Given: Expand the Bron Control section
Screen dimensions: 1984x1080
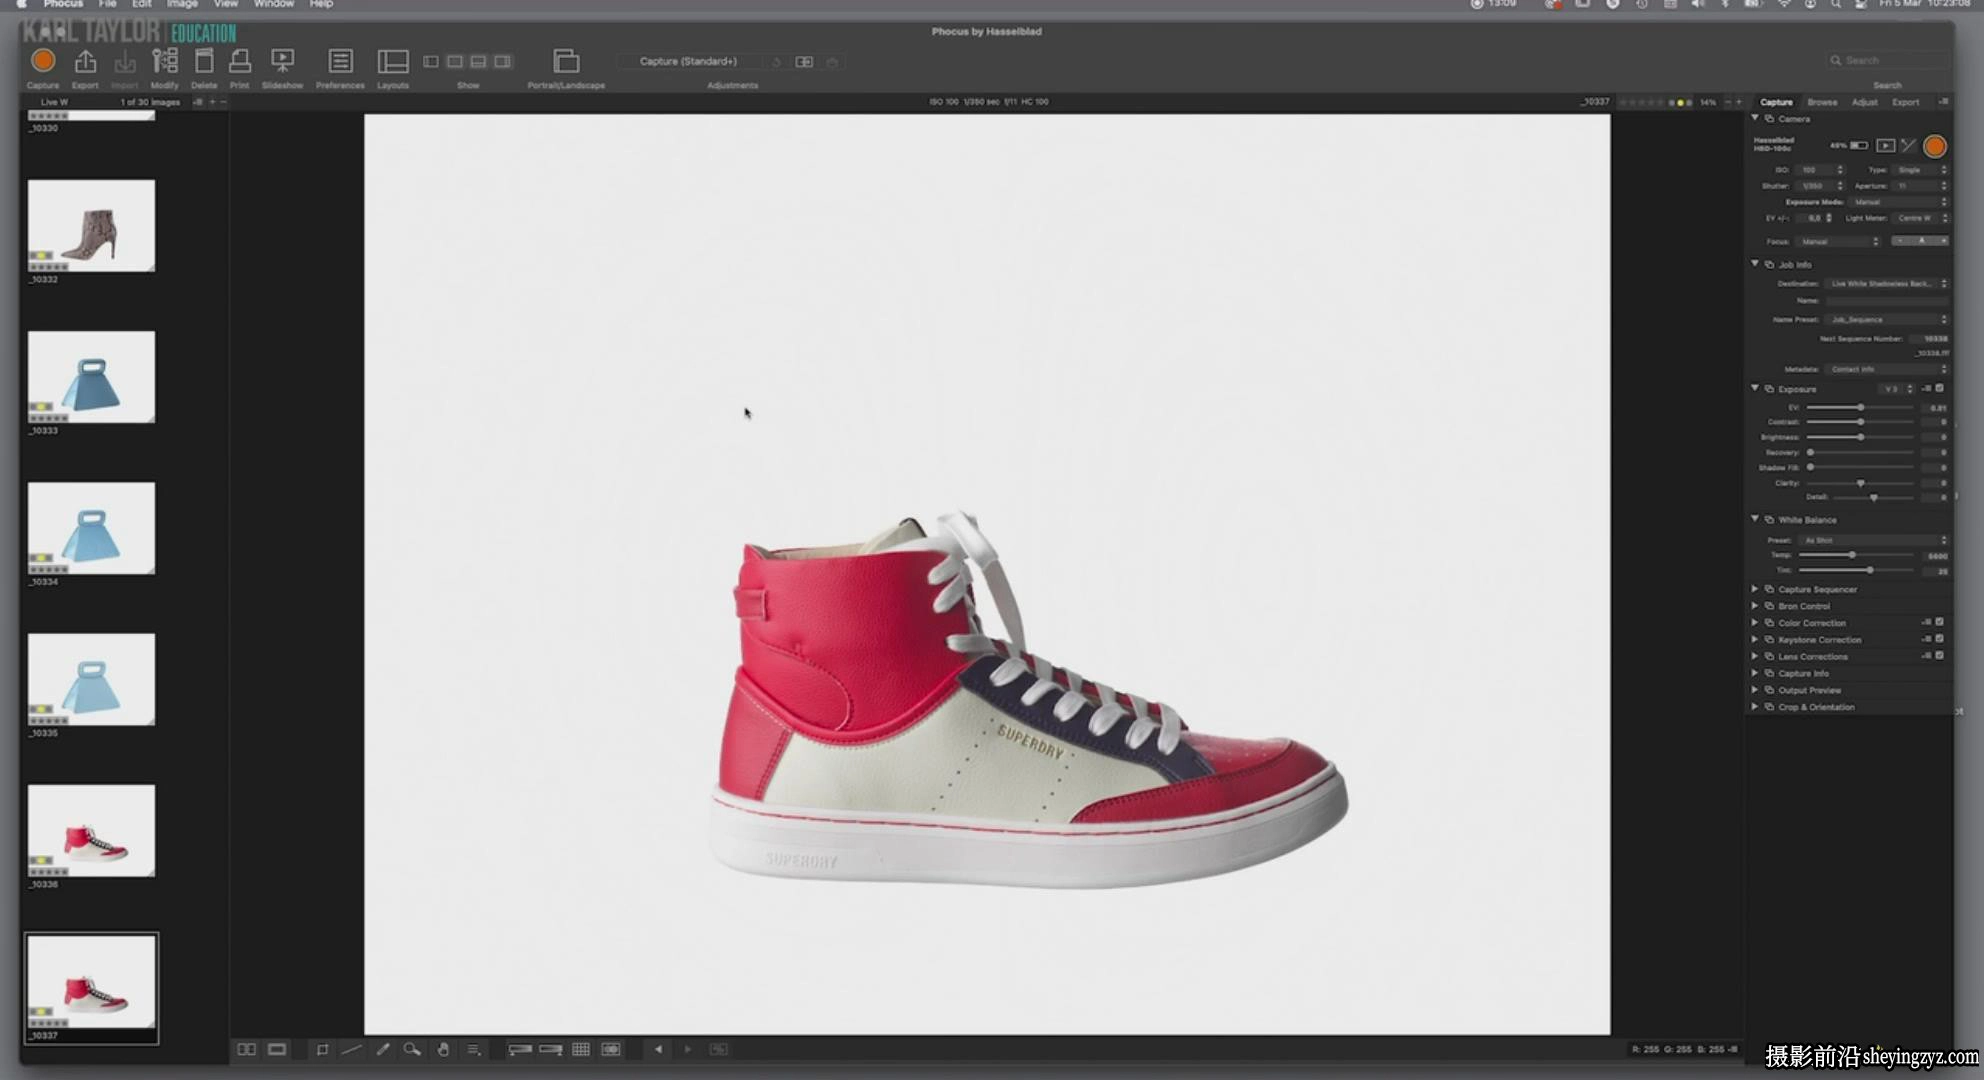Looking at the screenshot, I should (x=1755, y=606).
